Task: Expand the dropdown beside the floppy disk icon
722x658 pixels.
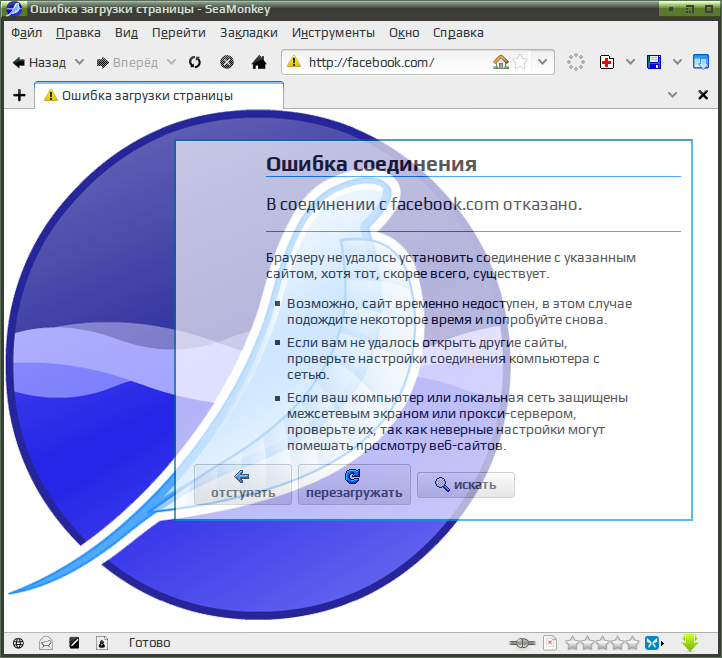Action: [677, 62]
